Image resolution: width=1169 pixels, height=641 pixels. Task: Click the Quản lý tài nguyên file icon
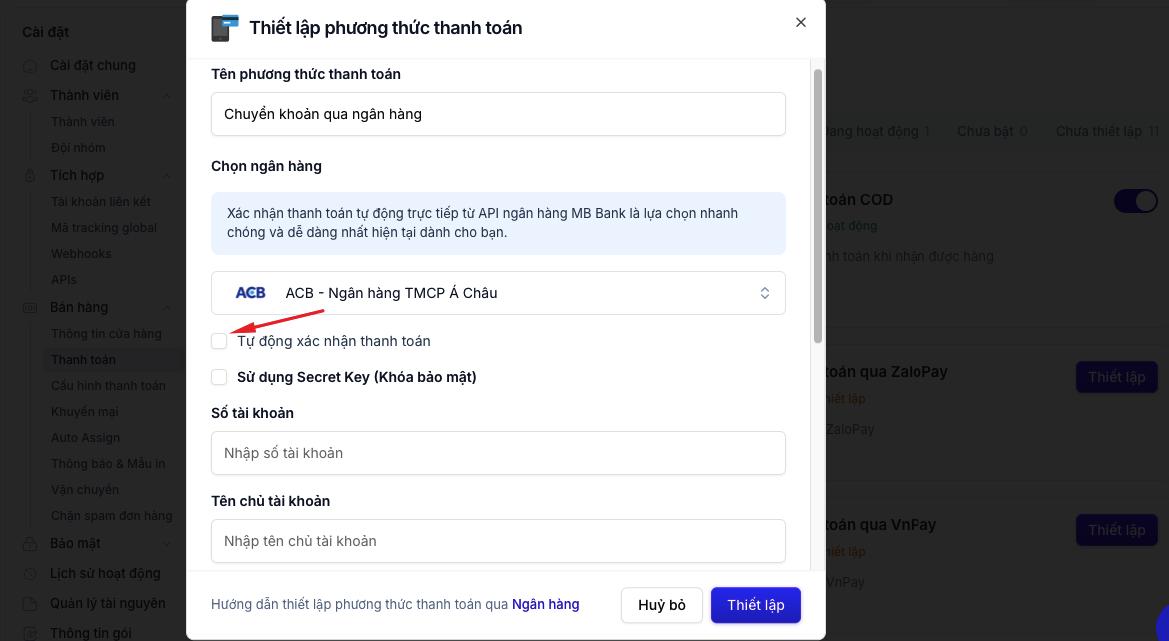pyautogui.click(x=30, y=603)
